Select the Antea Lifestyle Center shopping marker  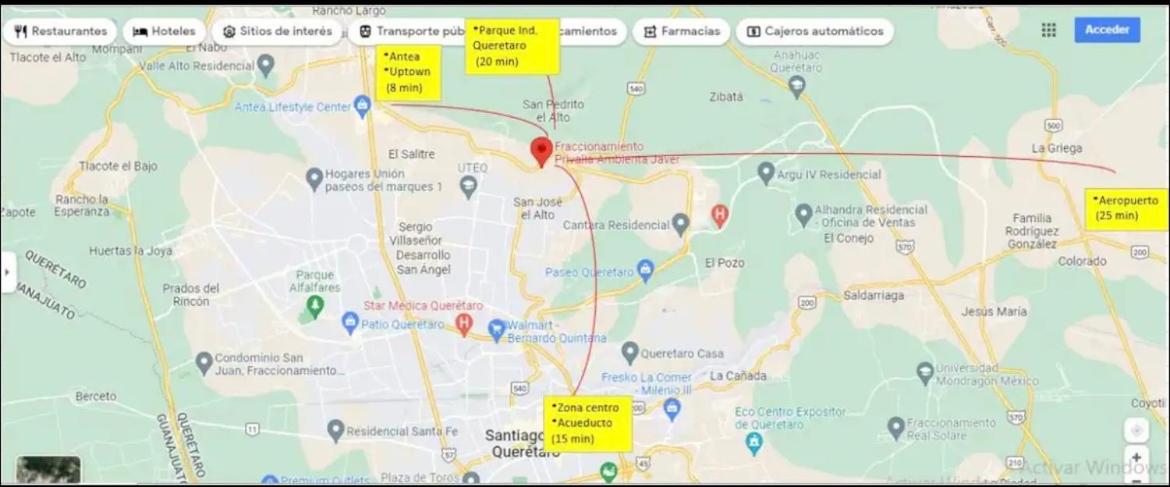363,107
